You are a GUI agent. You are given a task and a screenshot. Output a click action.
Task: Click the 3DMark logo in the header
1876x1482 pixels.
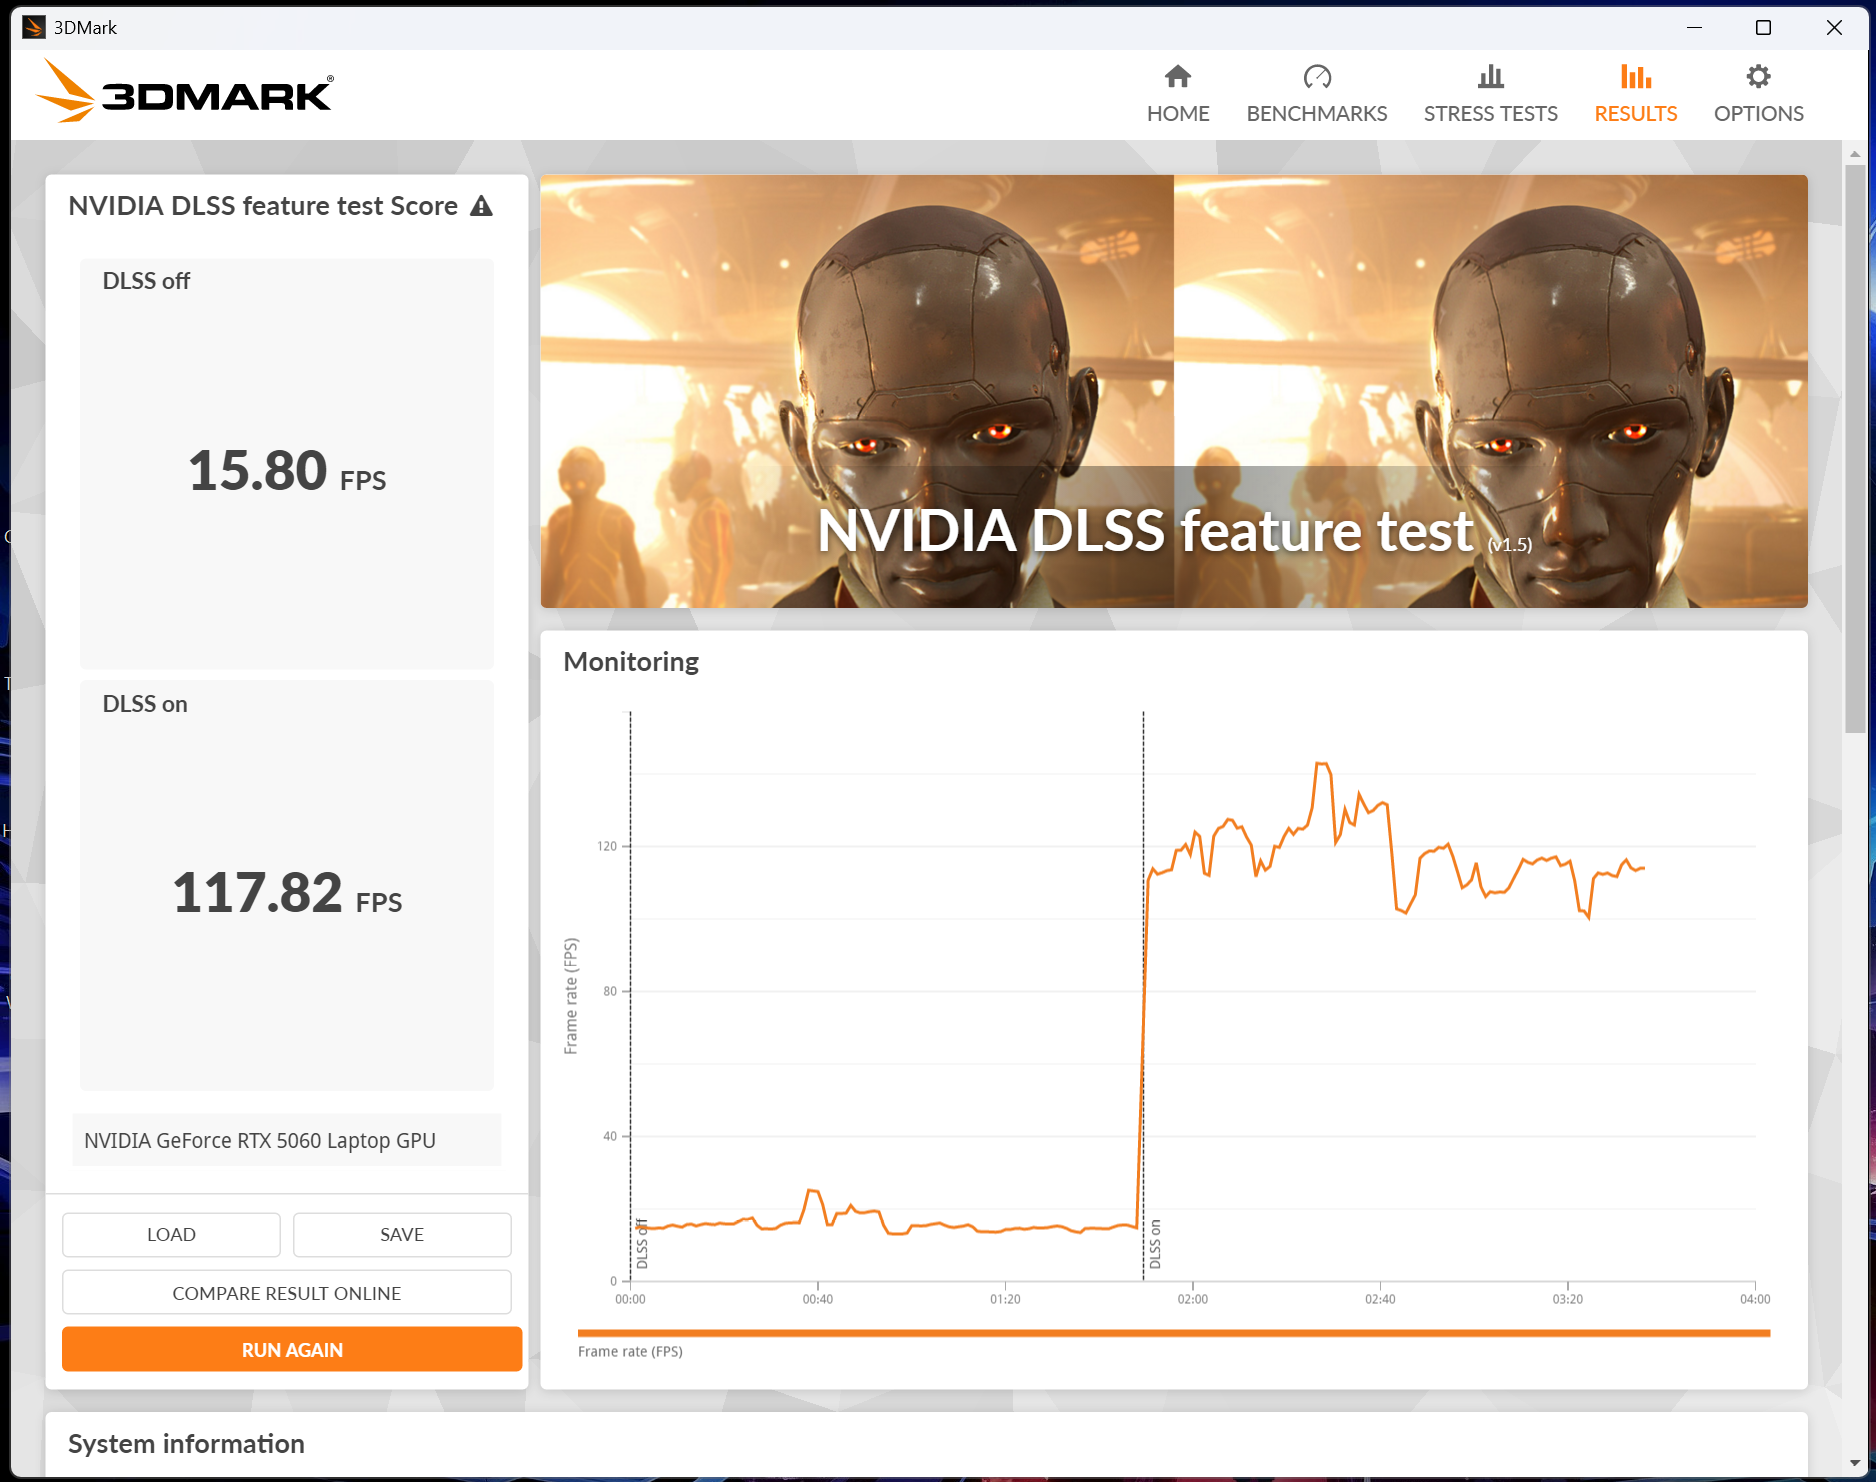pos(185,92)
